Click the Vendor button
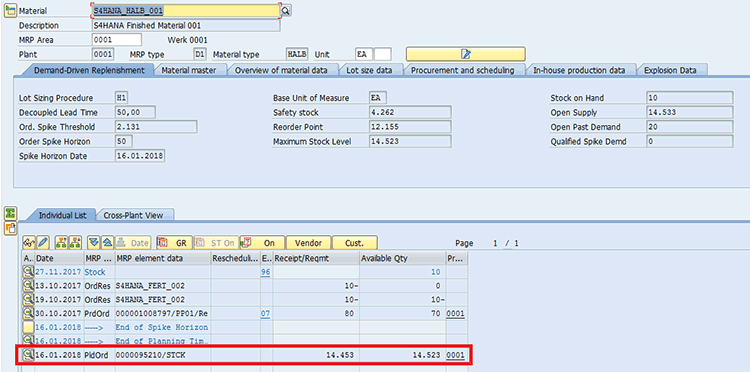This screenshot has height=372, width=750. coord(308,242)
